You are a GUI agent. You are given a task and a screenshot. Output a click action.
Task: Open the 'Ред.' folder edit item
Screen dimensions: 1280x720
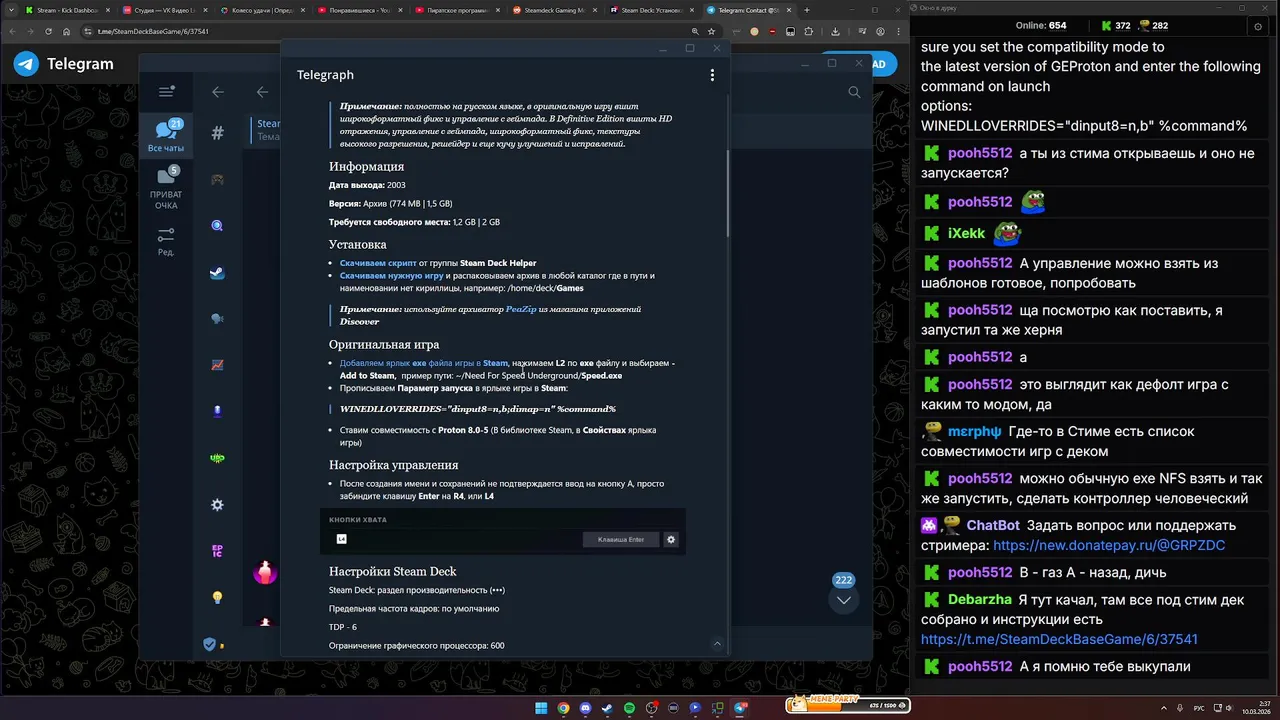(x=166, y=241)
